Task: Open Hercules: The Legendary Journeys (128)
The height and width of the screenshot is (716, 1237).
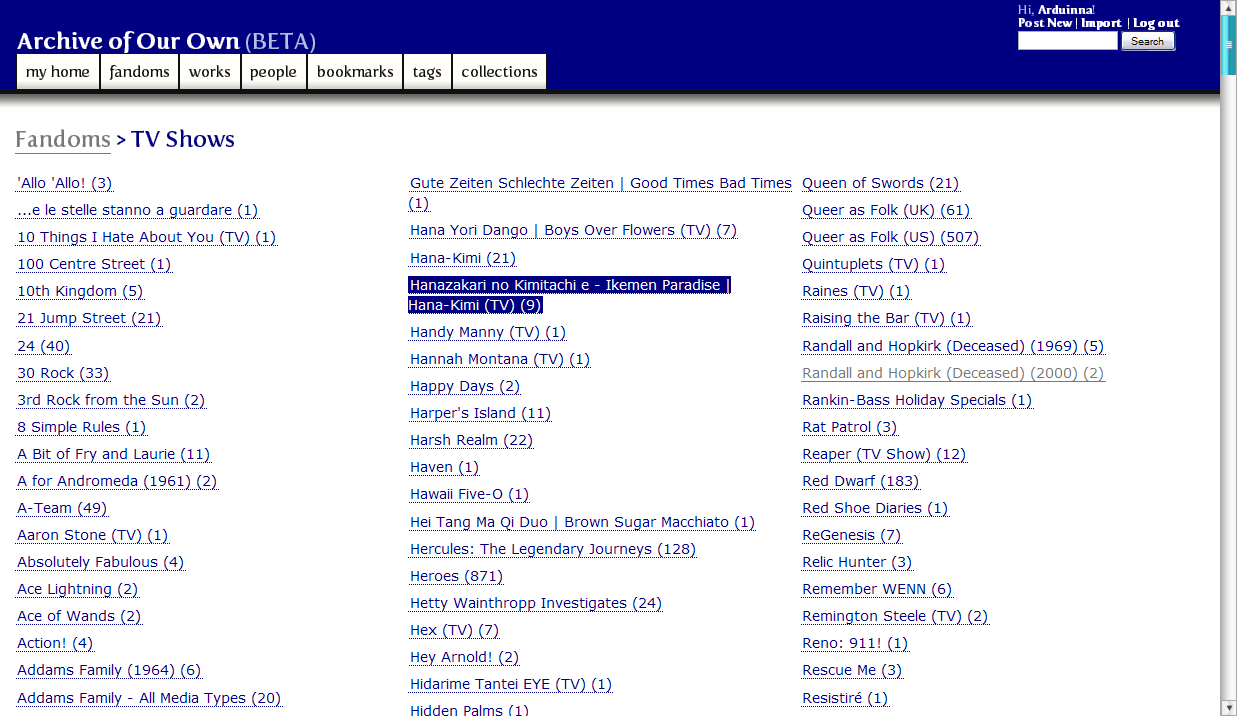Action: [x=553, y=549]
